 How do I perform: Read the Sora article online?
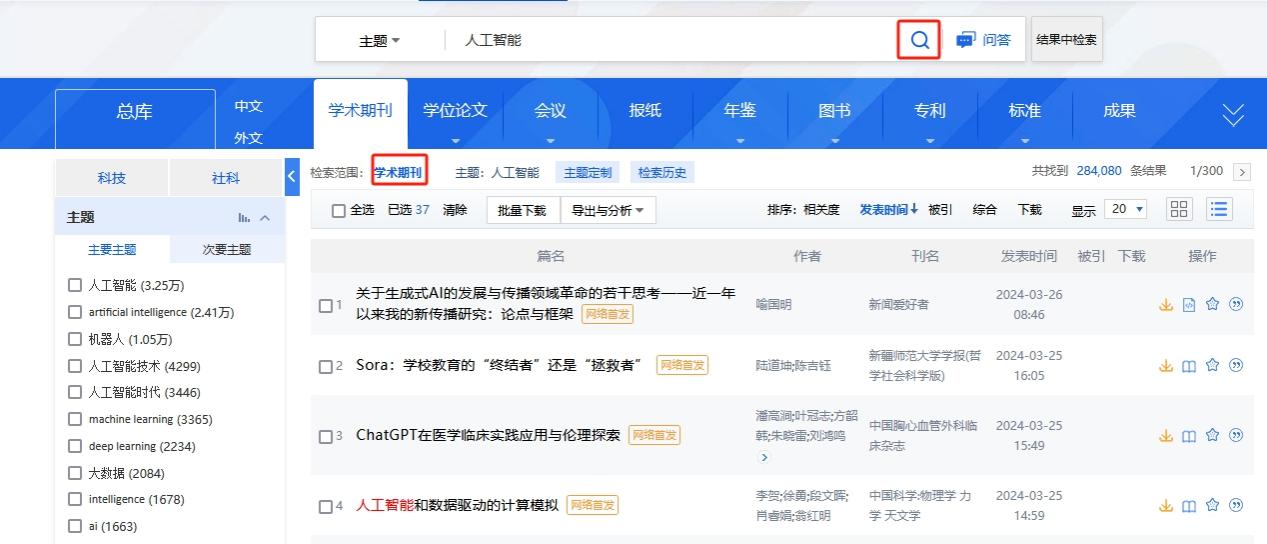coord(1189,366)
